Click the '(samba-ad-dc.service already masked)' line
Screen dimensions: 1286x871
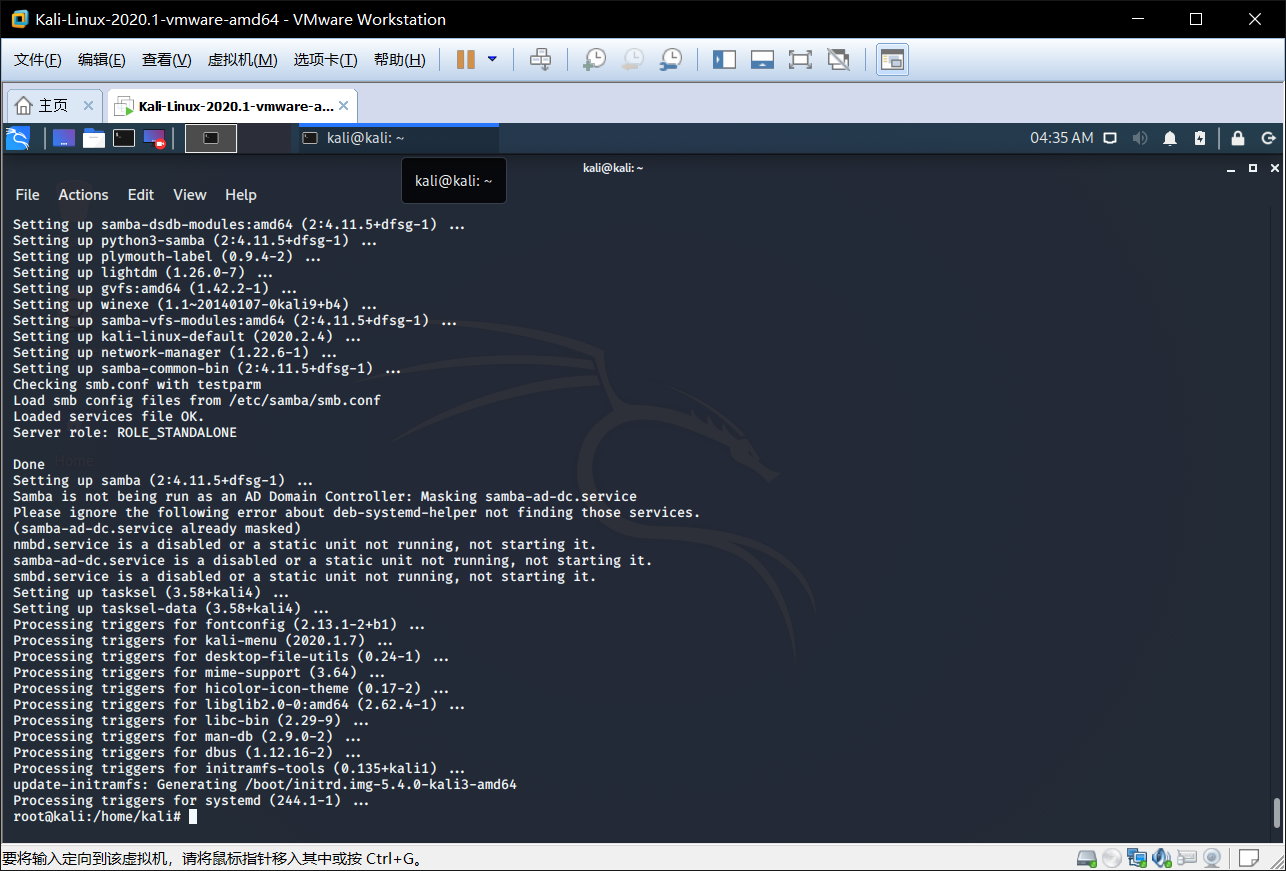tap(157, 528)
